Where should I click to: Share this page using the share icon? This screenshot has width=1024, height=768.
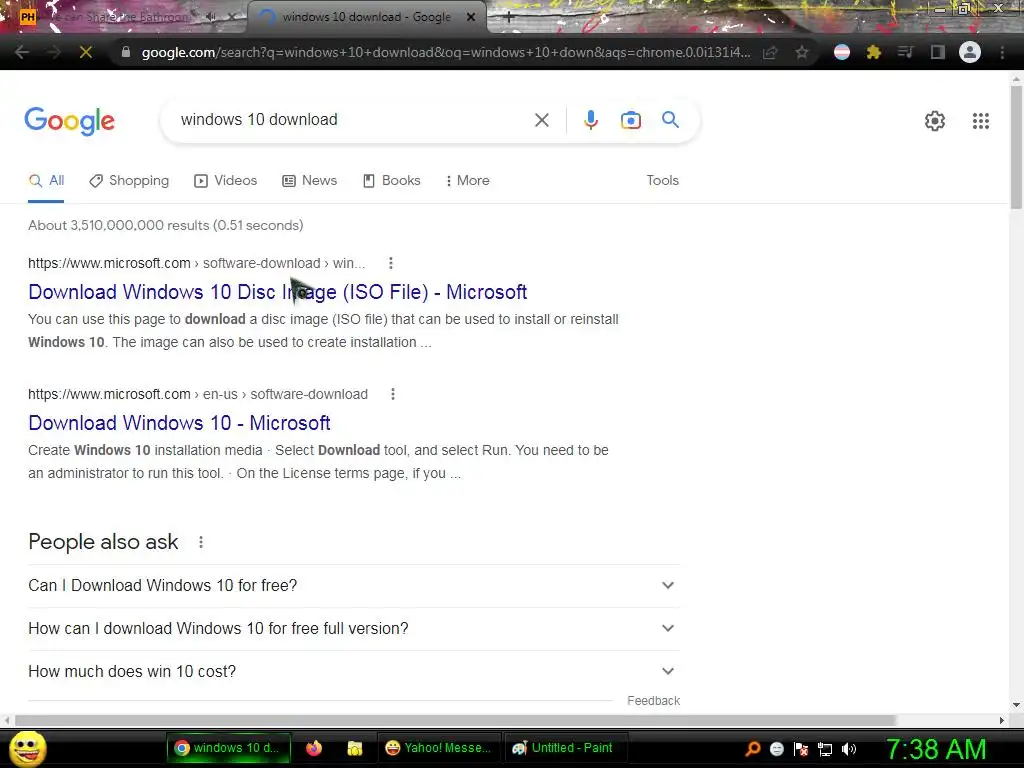[770, 52]
